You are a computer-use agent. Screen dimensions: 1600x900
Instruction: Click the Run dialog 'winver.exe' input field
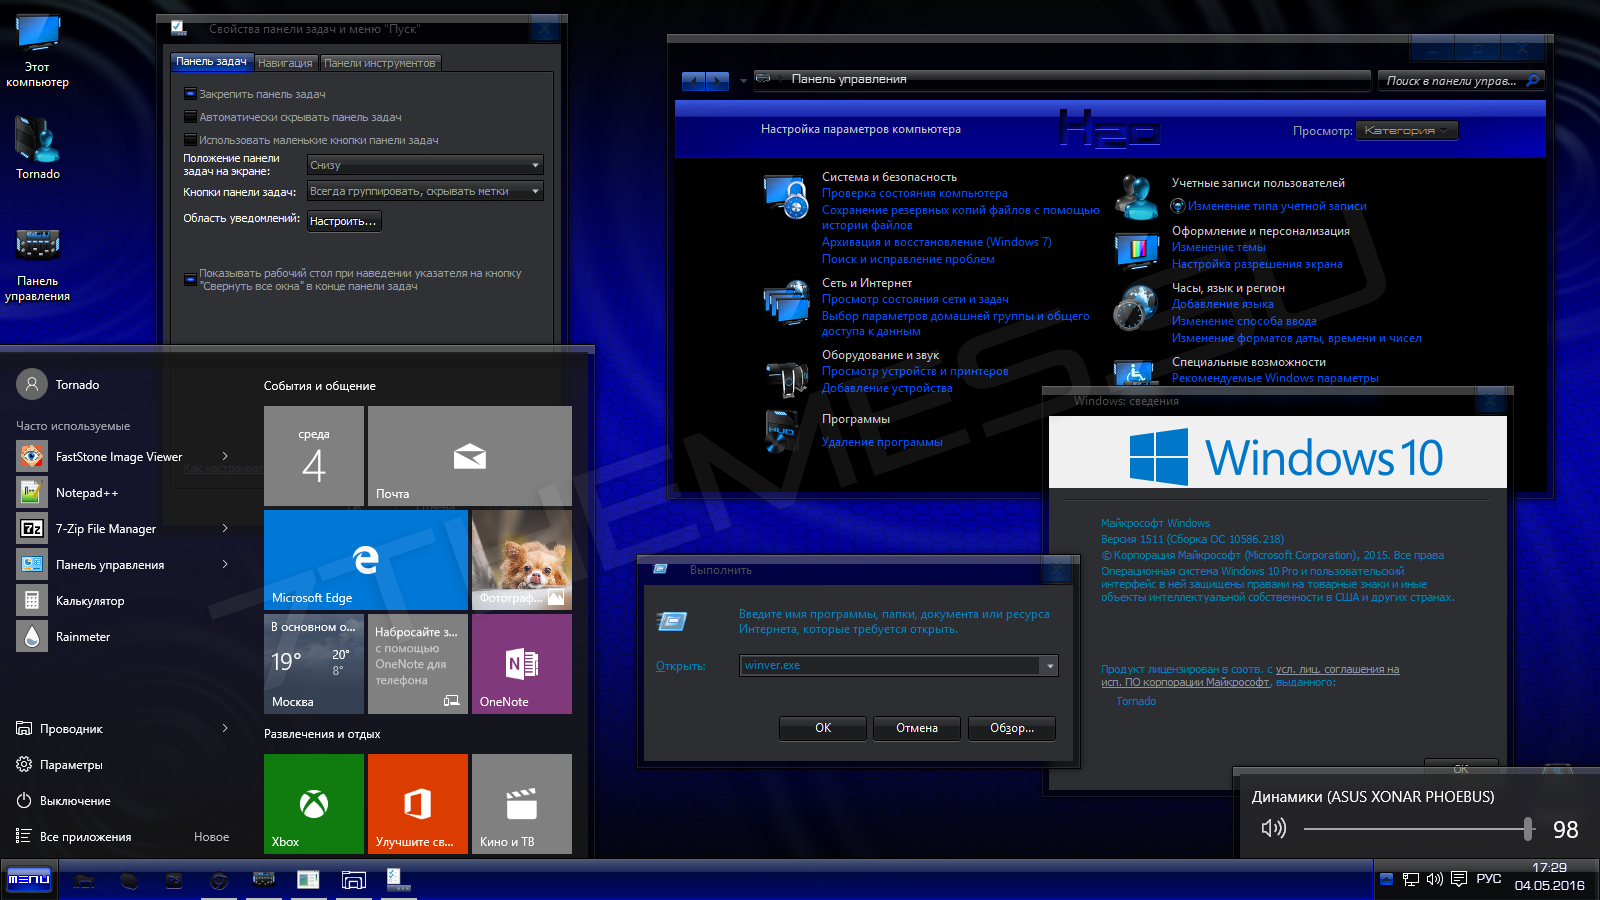(890, 666)
